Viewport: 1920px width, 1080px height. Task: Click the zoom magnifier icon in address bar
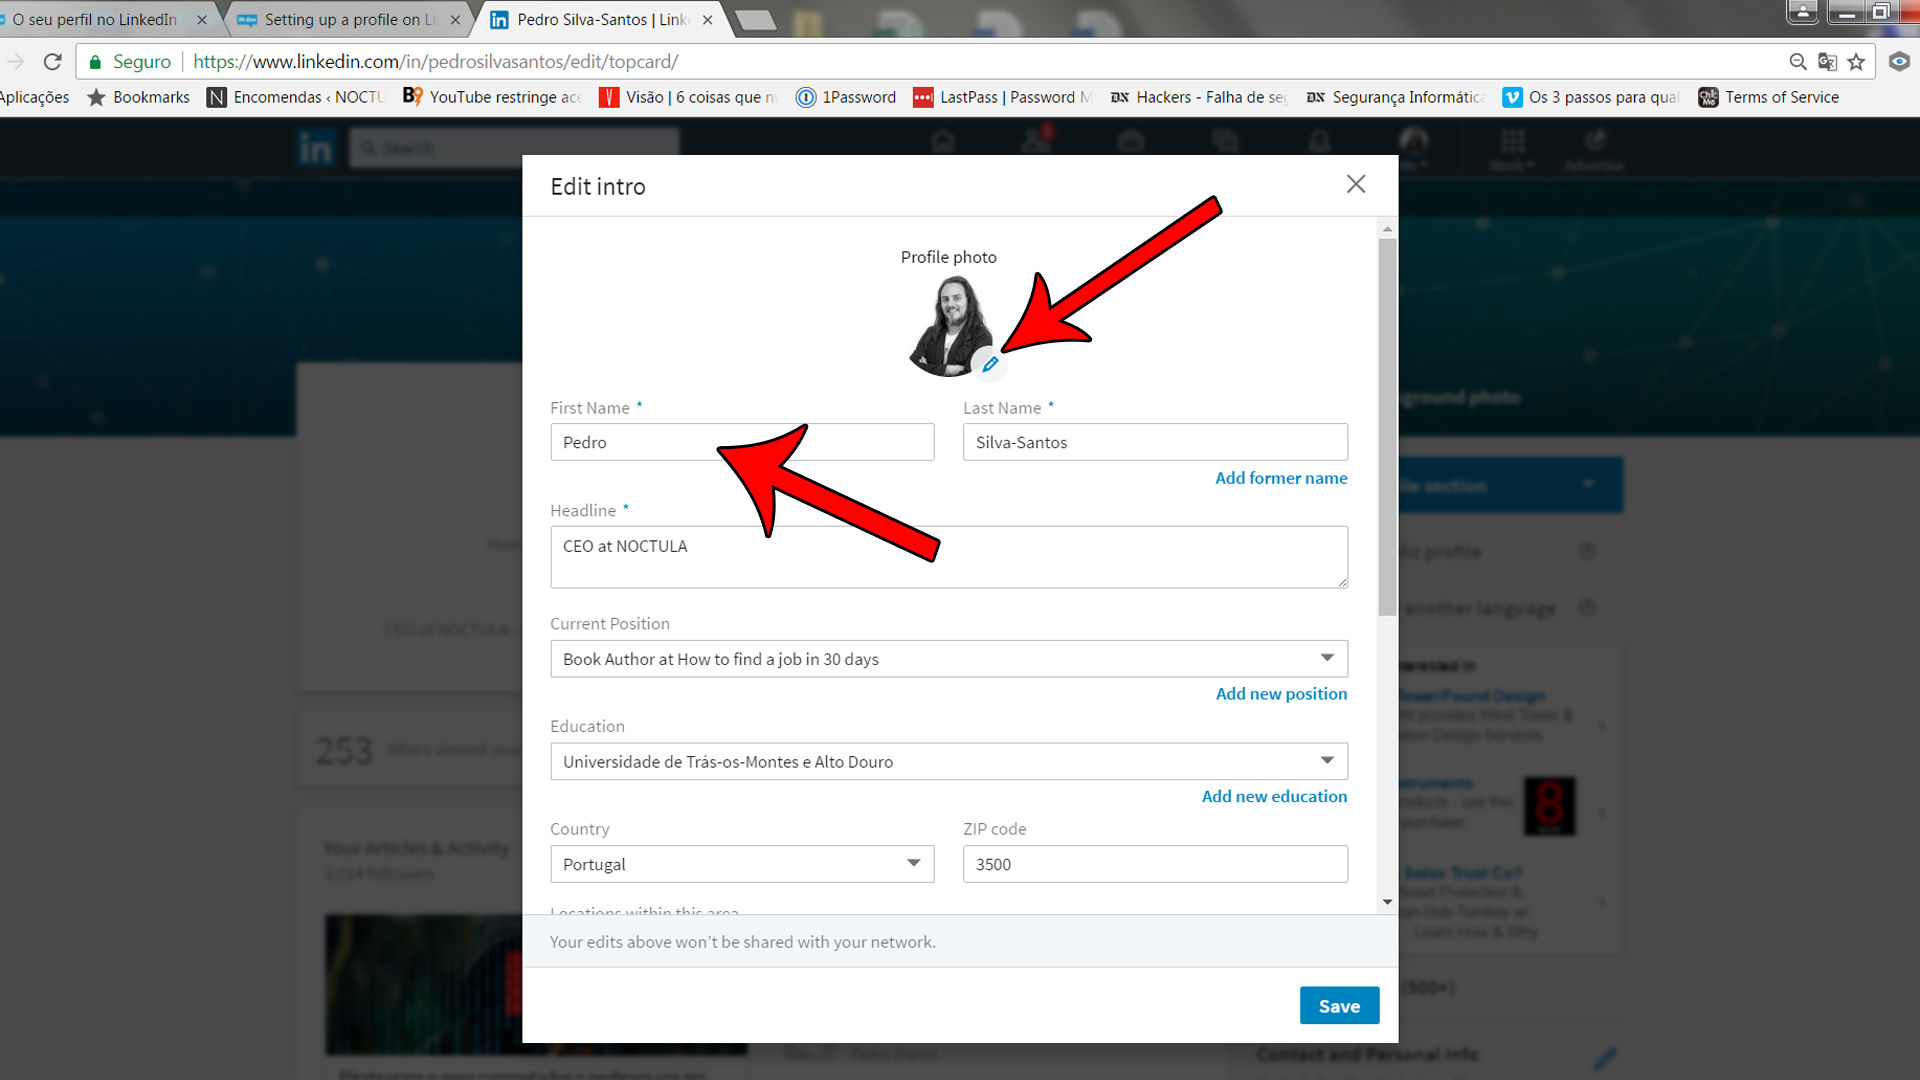click(1798, 62)
